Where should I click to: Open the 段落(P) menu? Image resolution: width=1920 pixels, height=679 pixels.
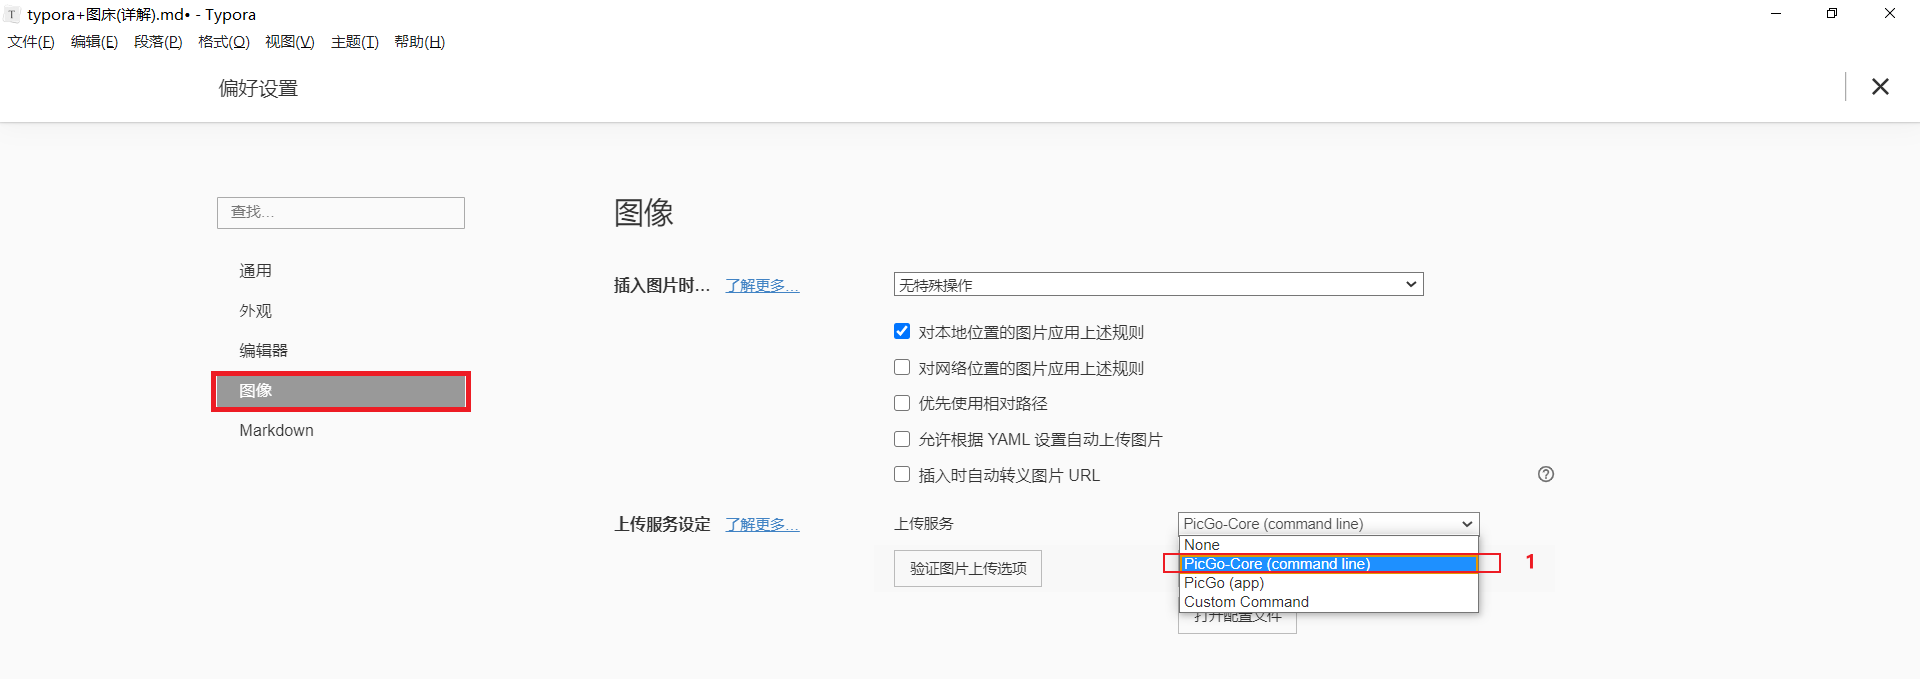tap(158, 42)
